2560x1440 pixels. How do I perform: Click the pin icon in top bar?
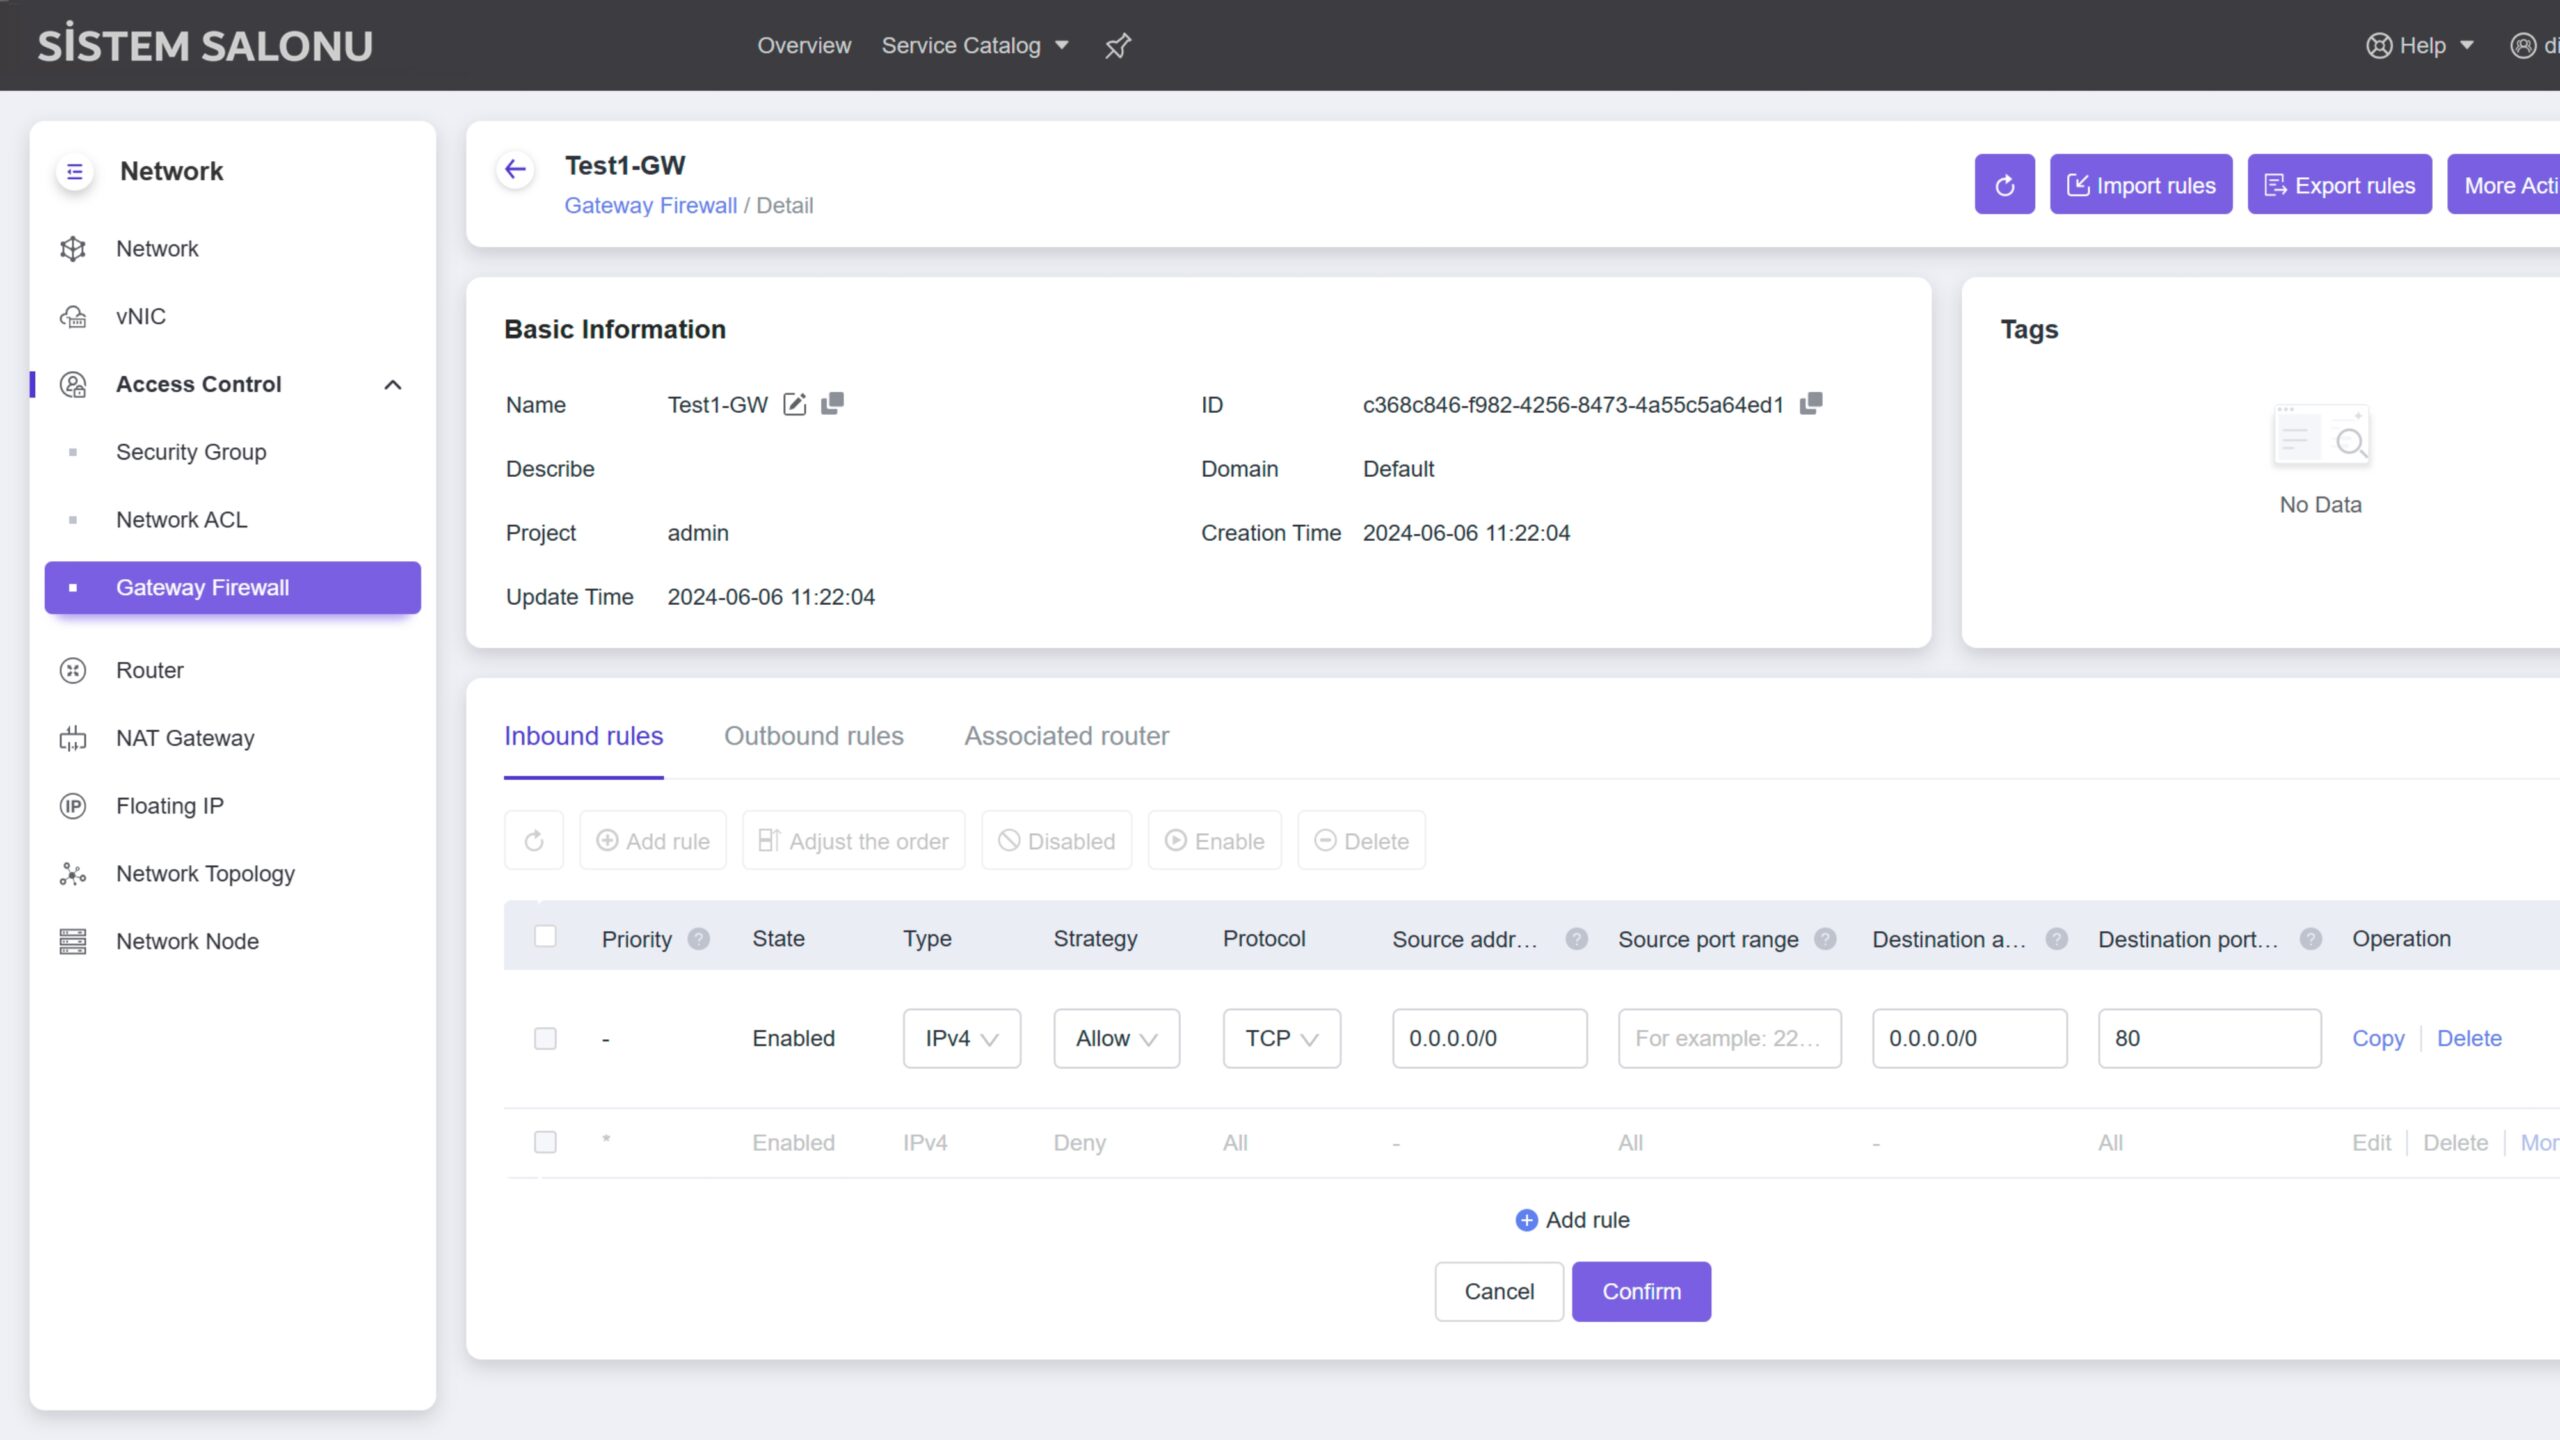pyautogui.click(x=1117, y=46)
